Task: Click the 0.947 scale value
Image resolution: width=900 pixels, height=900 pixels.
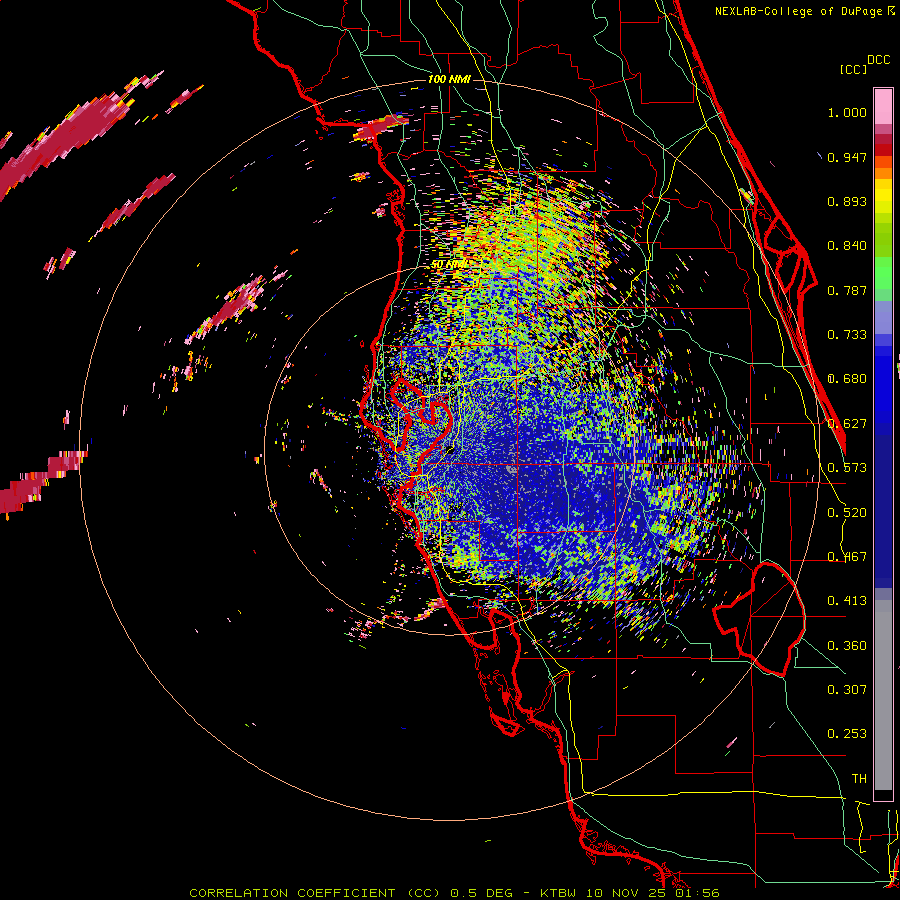Action: 847,157
